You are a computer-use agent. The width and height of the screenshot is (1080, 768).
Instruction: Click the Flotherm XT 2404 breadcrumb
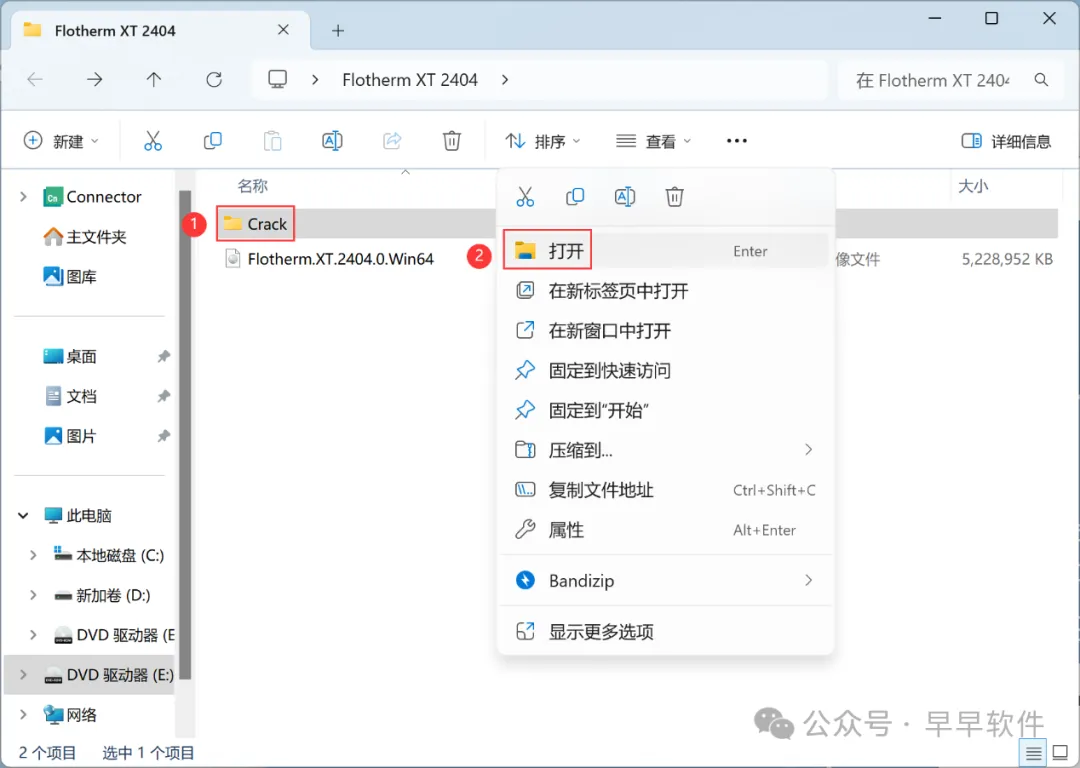click(410, 80)
